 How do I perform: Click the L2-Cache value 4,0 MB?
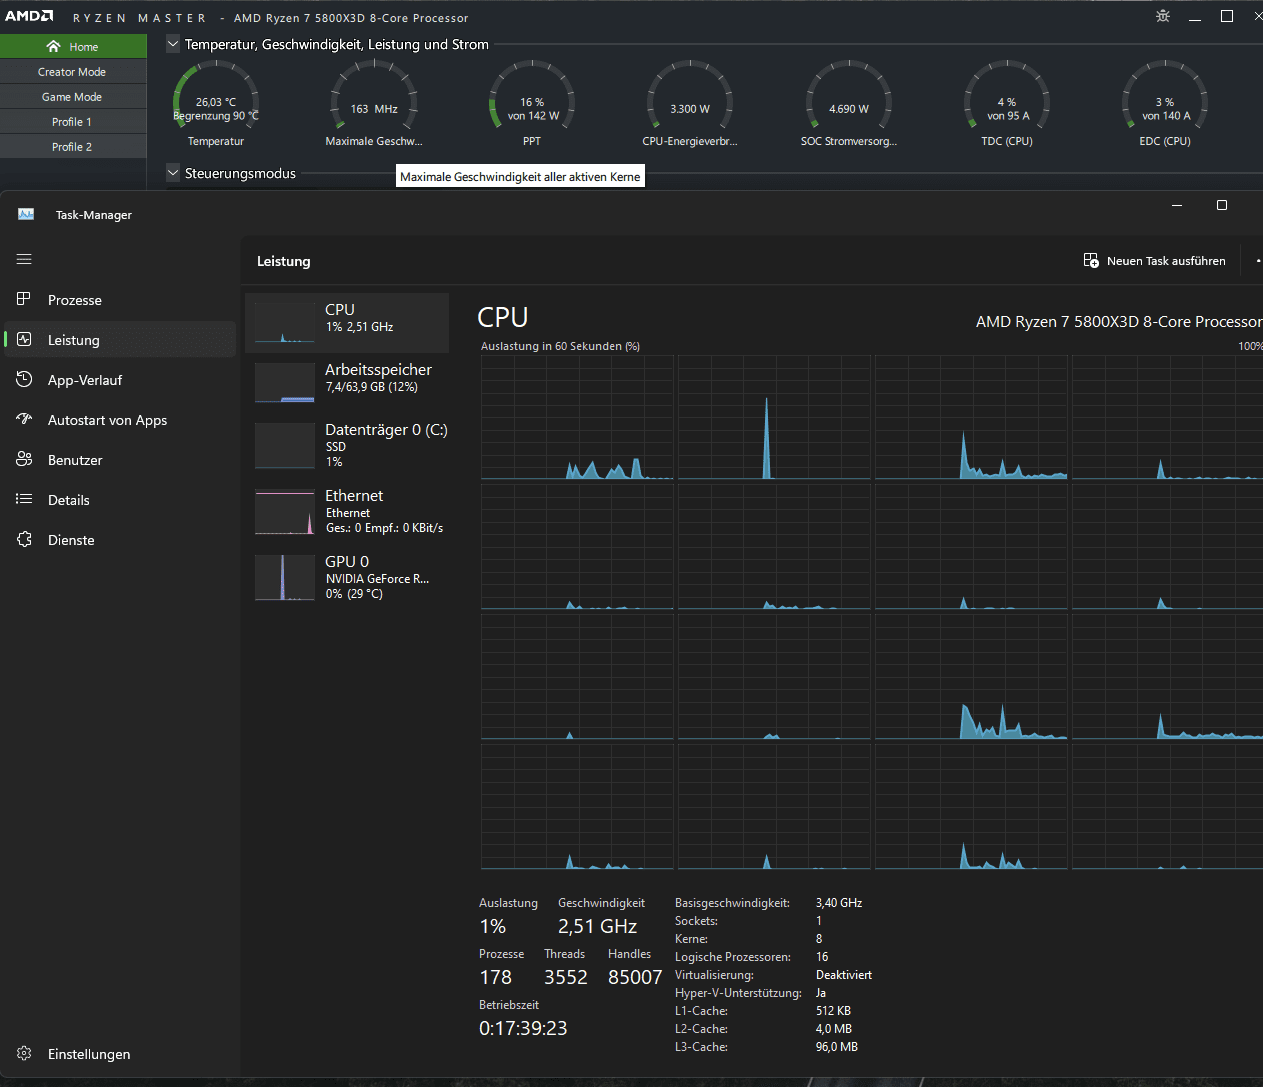point(834,1029)
